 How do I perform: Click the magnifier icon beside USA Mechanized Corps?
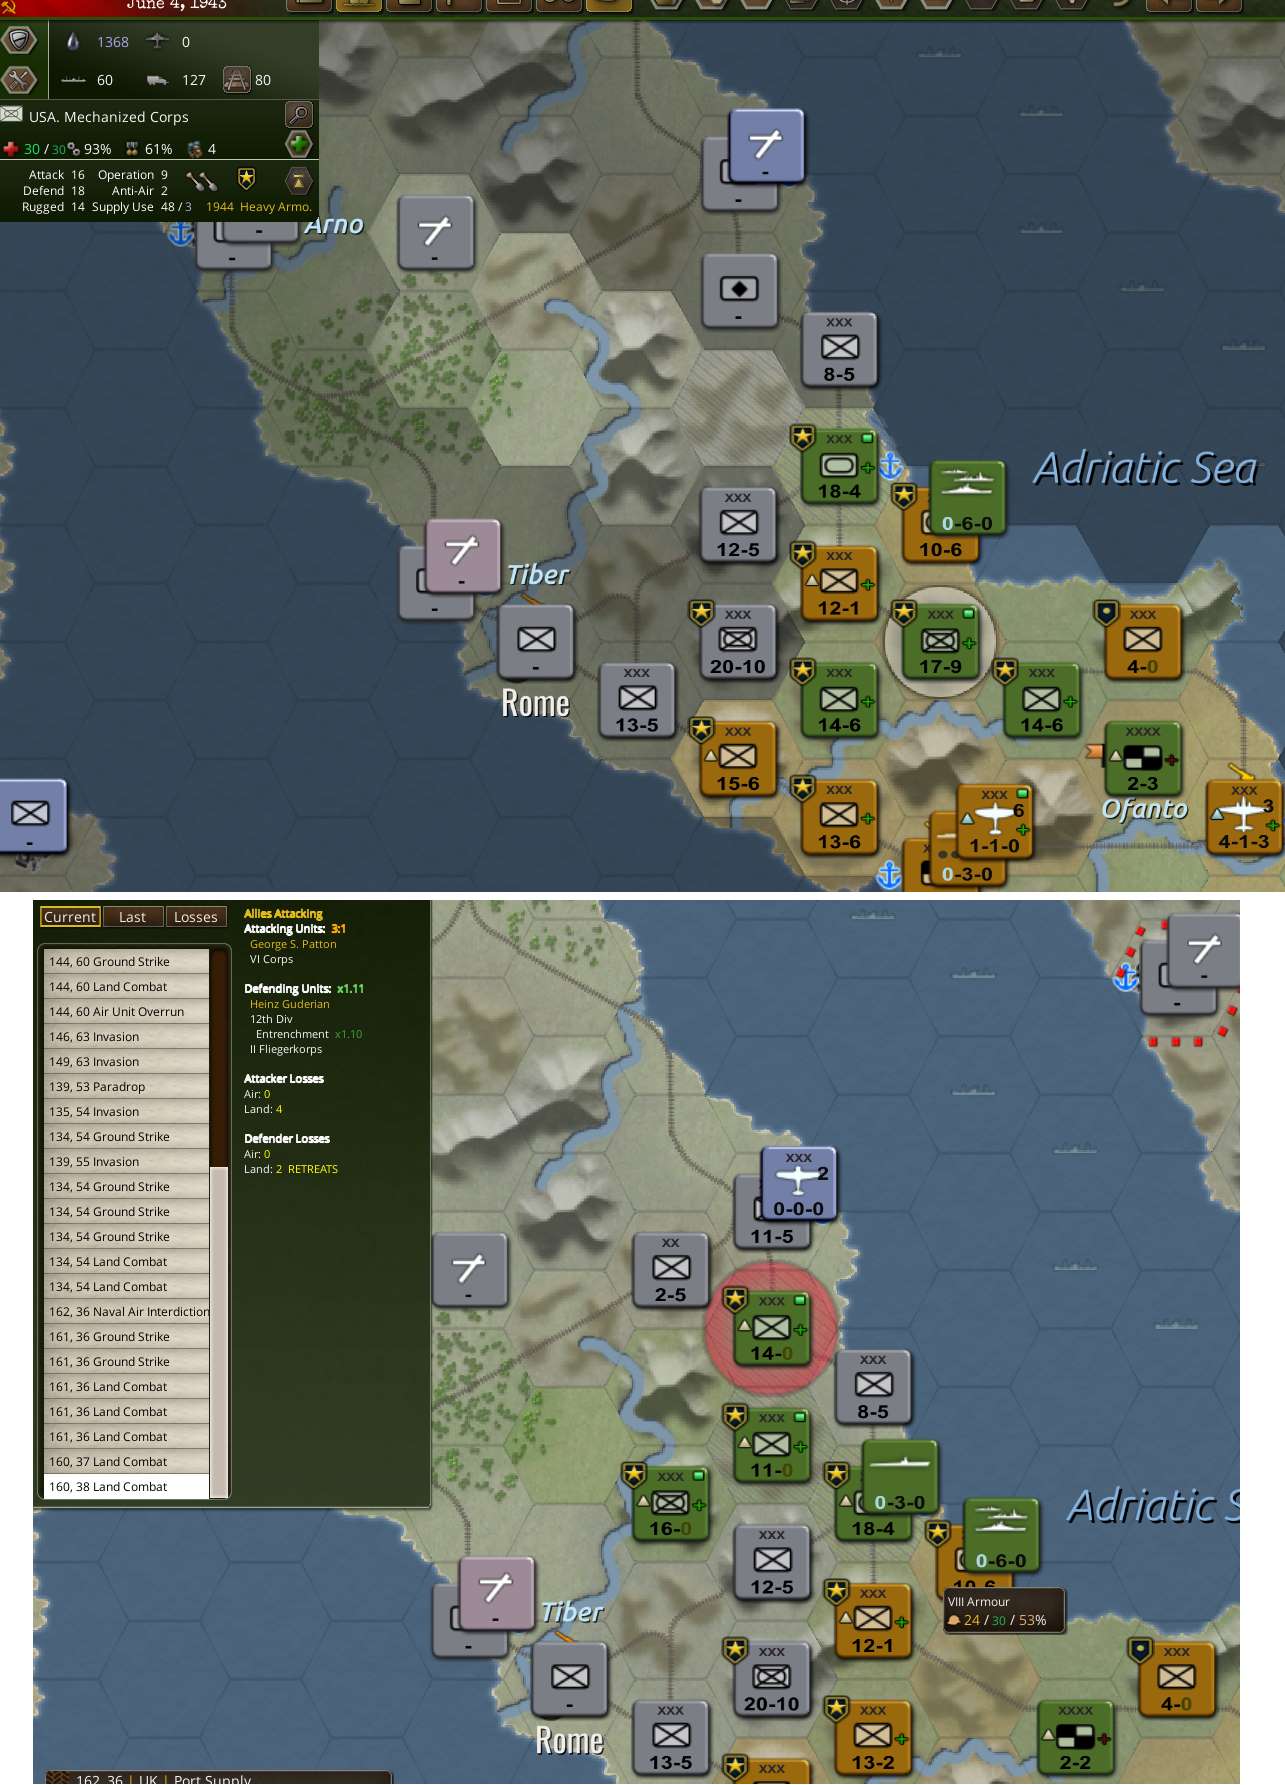click(x=298, y=114)
